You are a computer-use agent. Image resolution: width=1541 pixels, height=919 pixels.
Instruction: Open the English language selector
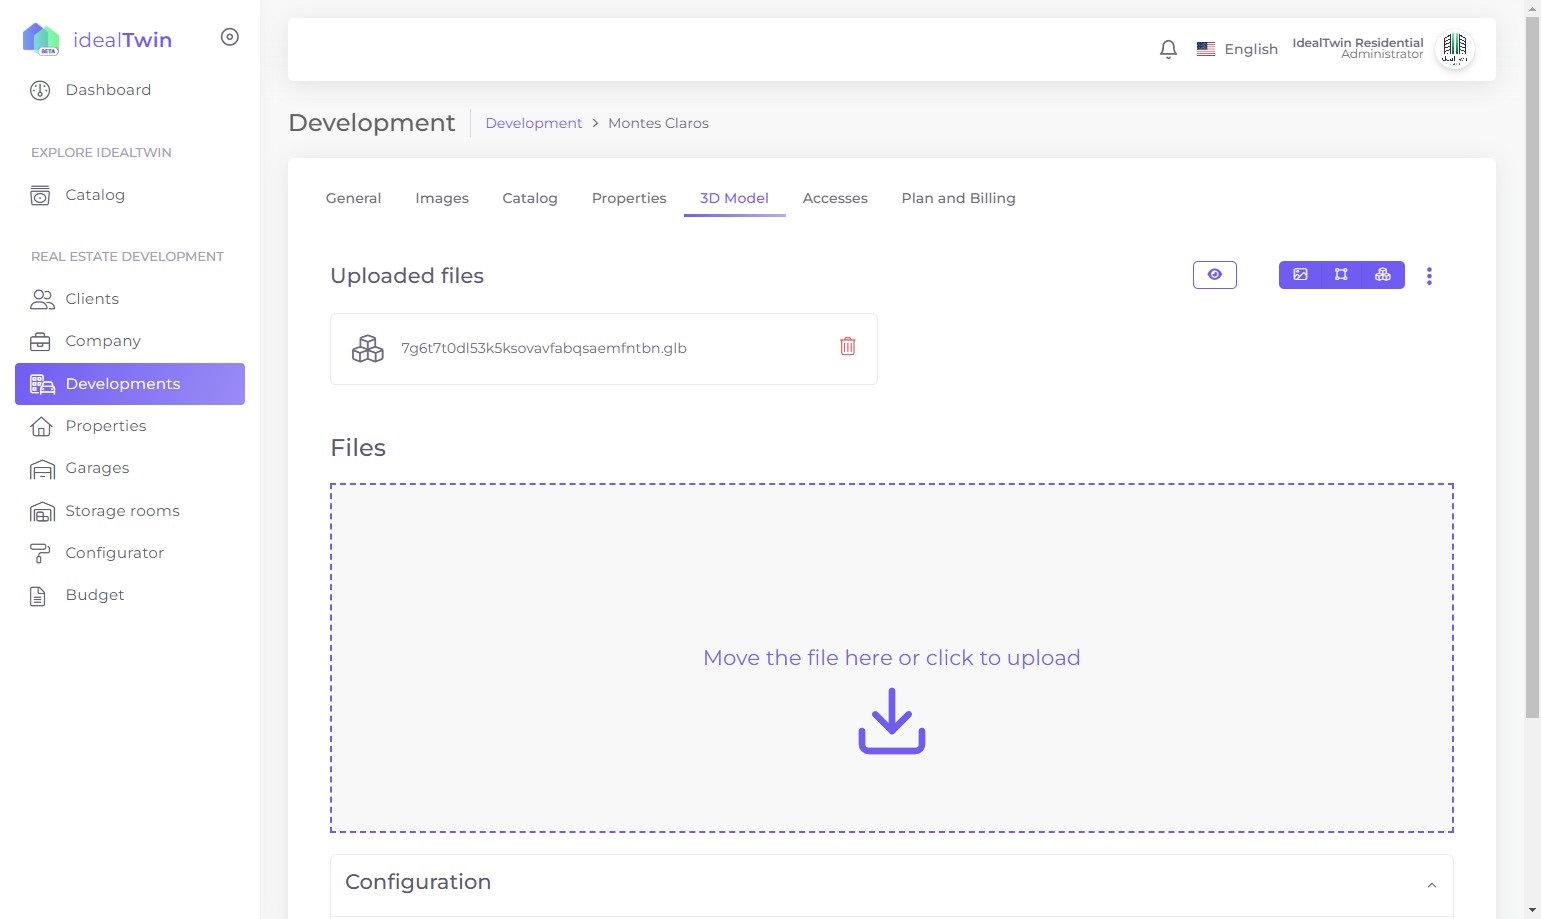click(x=1237, y=49)
